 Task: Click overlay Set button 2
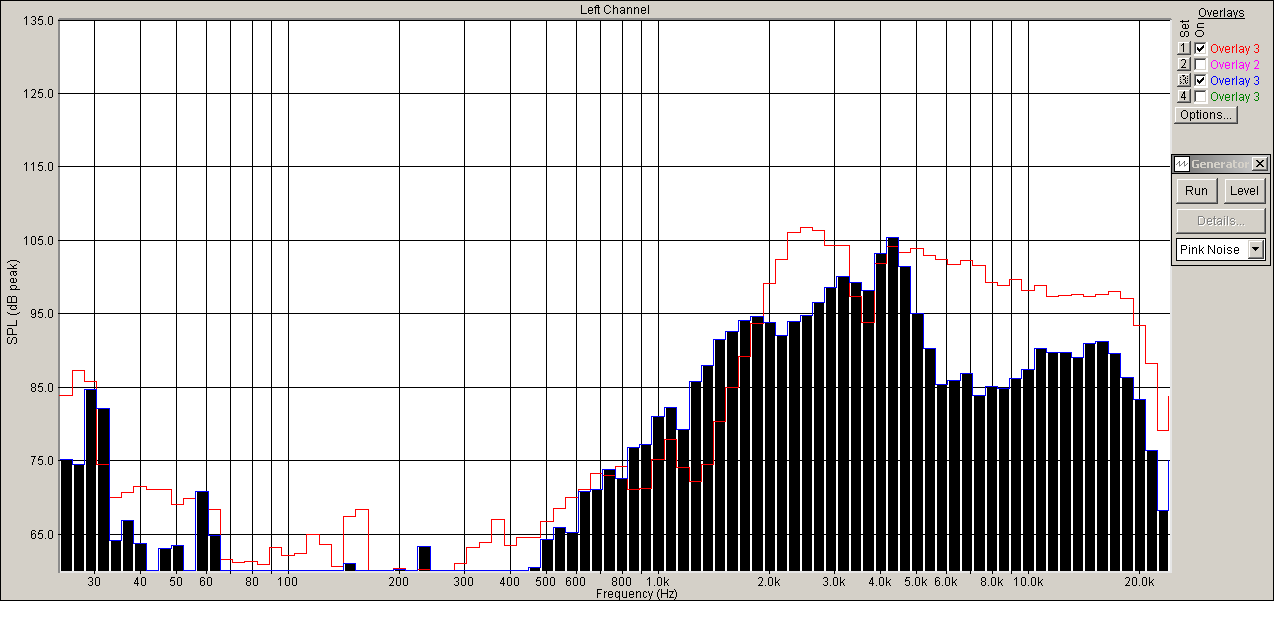[x=1184, y=64]
